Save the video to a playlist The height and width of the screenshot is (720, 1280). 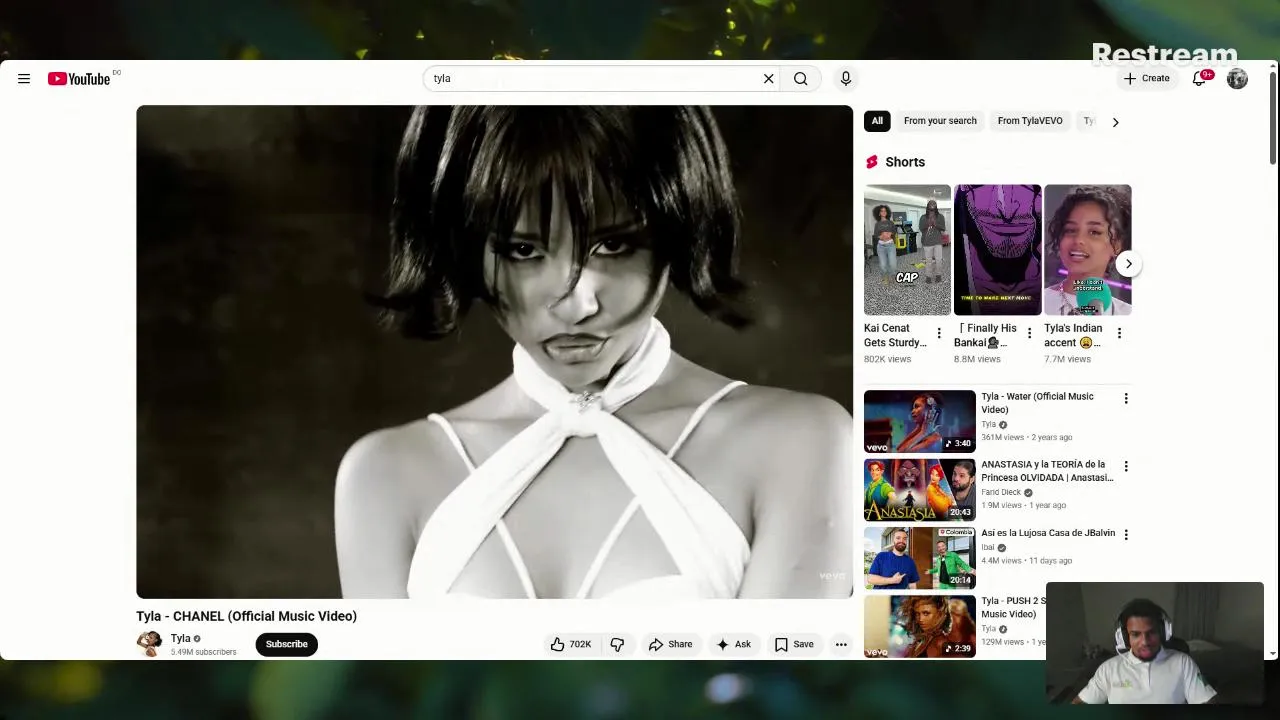(794, 645)
